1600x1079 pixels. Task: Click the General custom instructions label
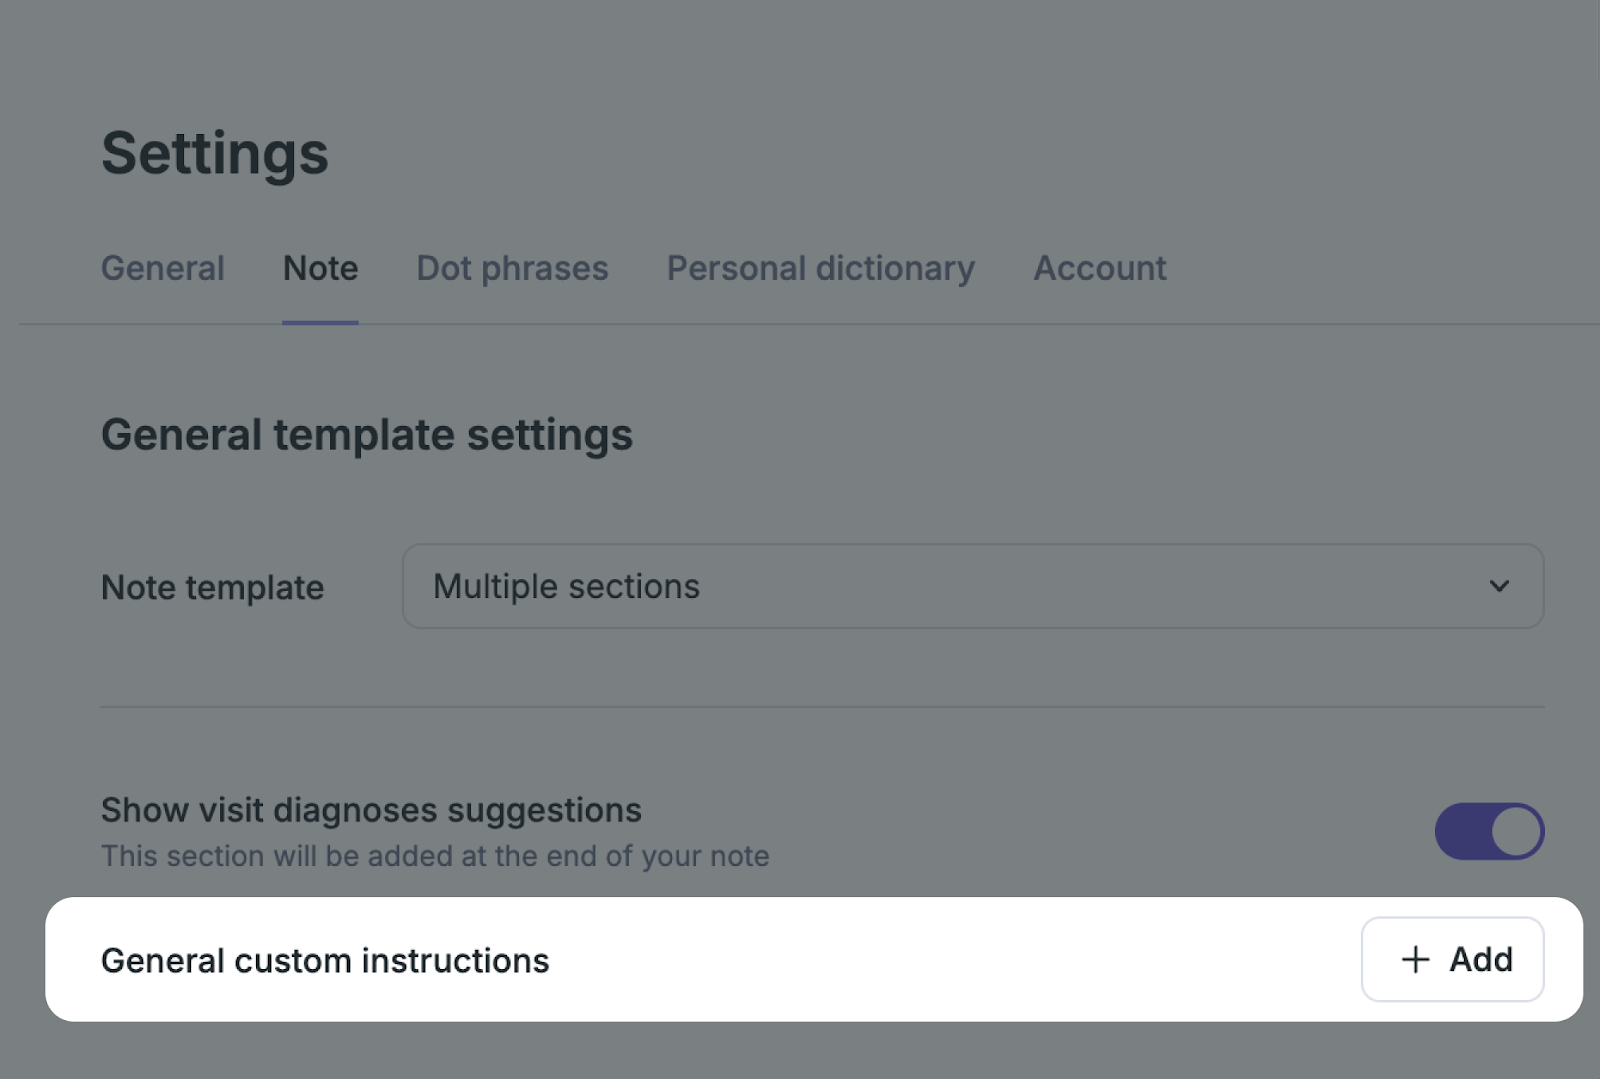[325, 960]
